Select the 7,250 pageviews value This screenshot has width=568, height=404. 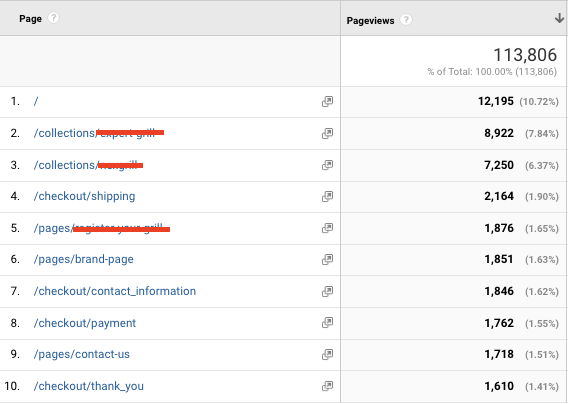pyautogui.click(x=499, y=165)
